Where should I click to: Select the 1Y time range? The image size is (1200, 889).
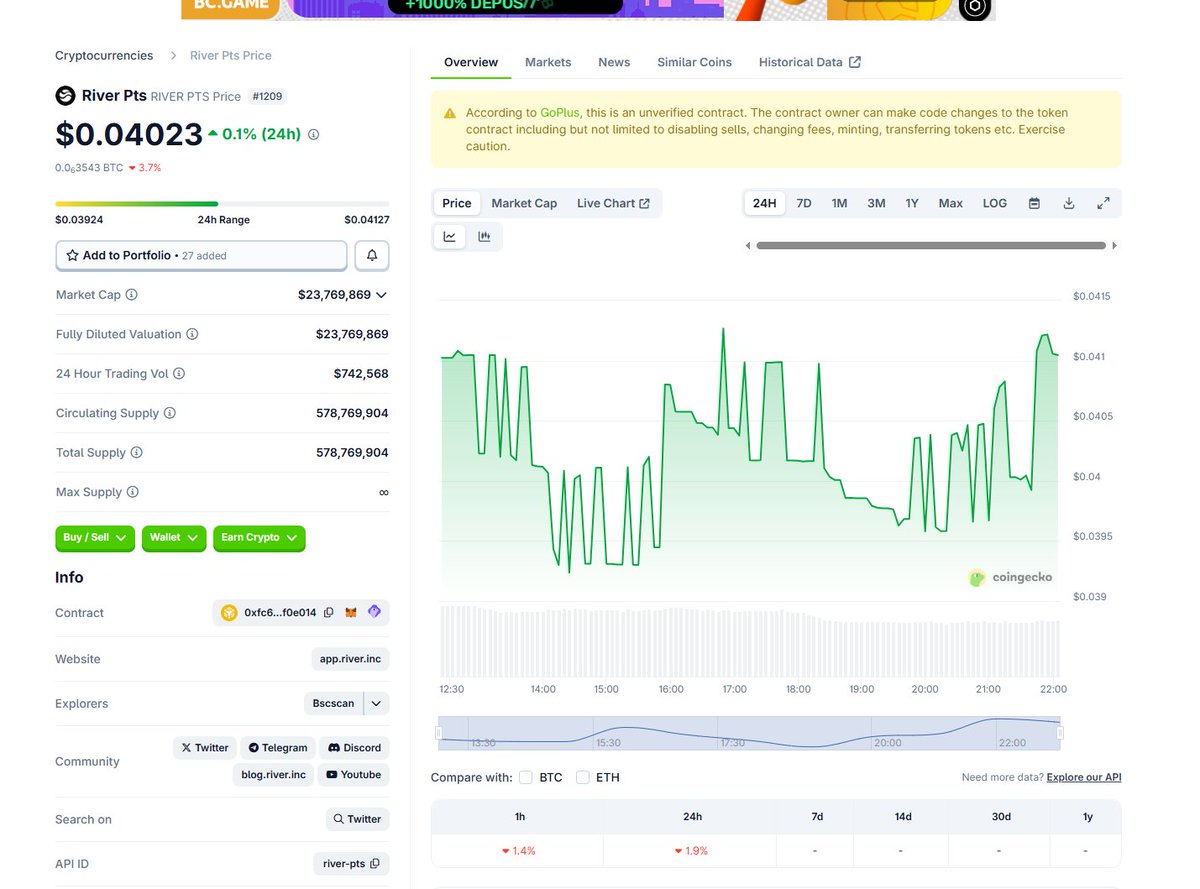pos(912,203)
